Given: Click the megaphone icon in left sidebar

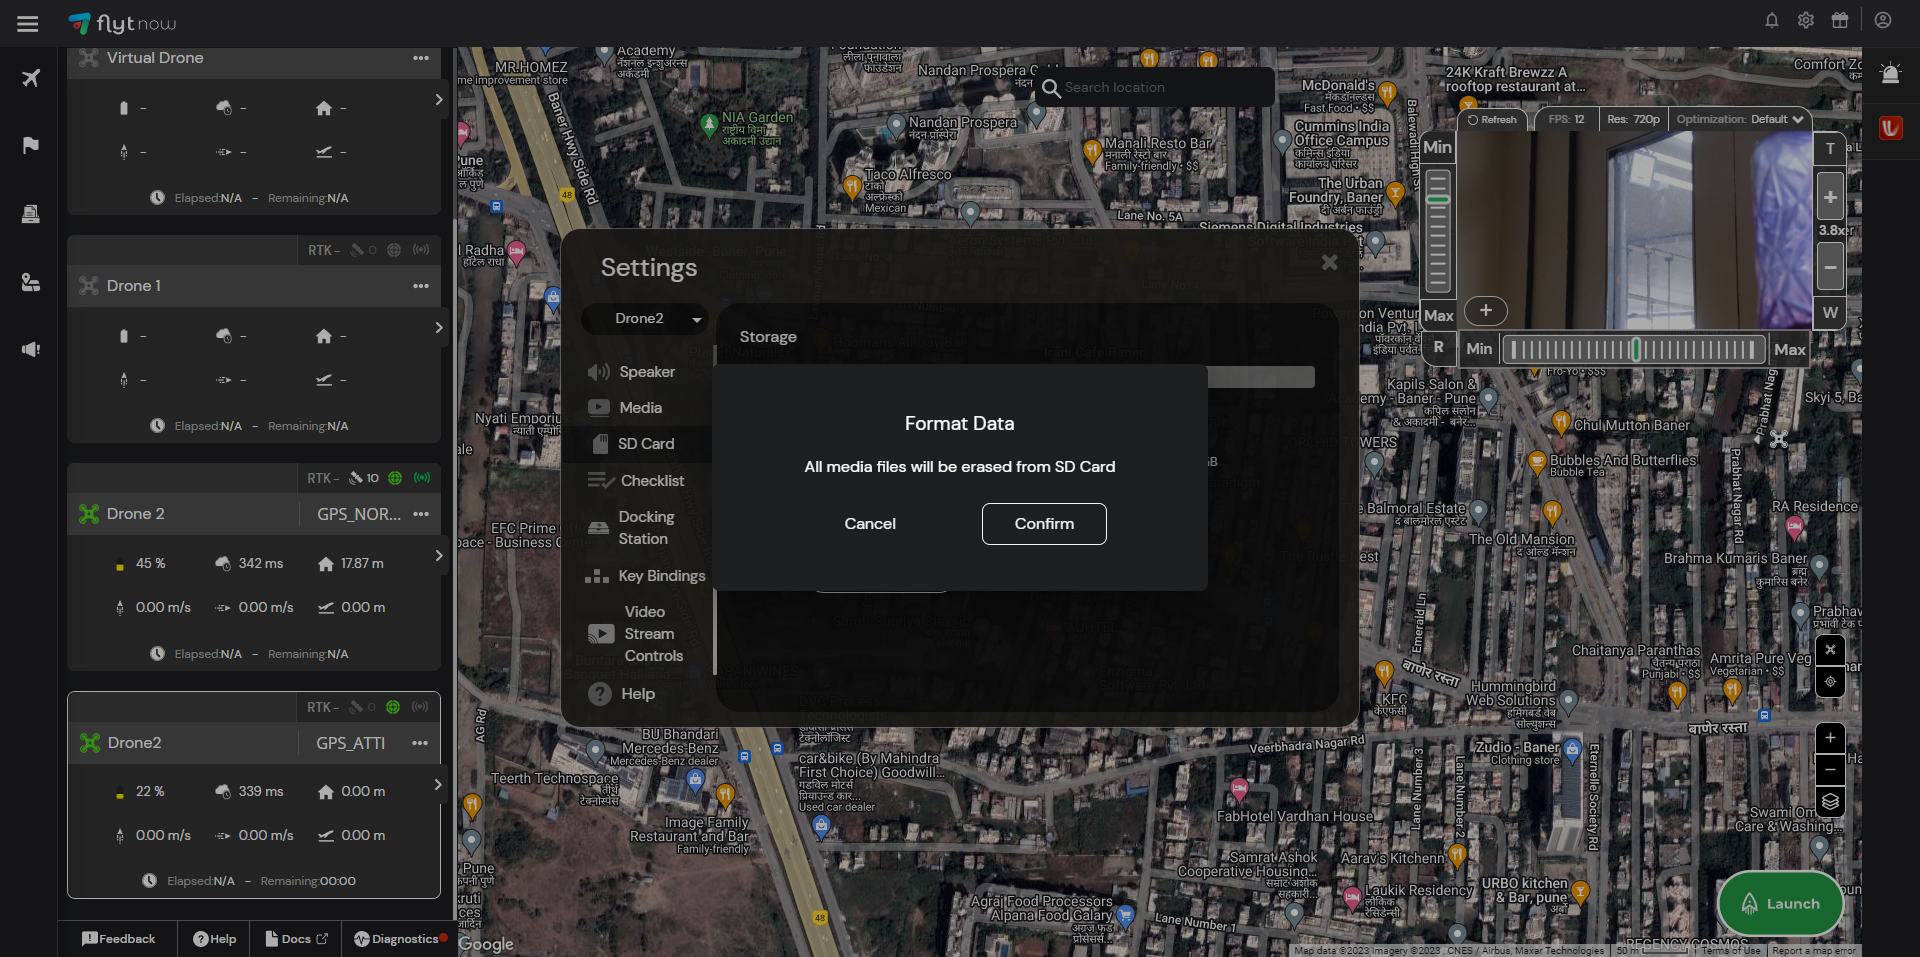Looking at the screenshot, I should [x=31, y=349].
